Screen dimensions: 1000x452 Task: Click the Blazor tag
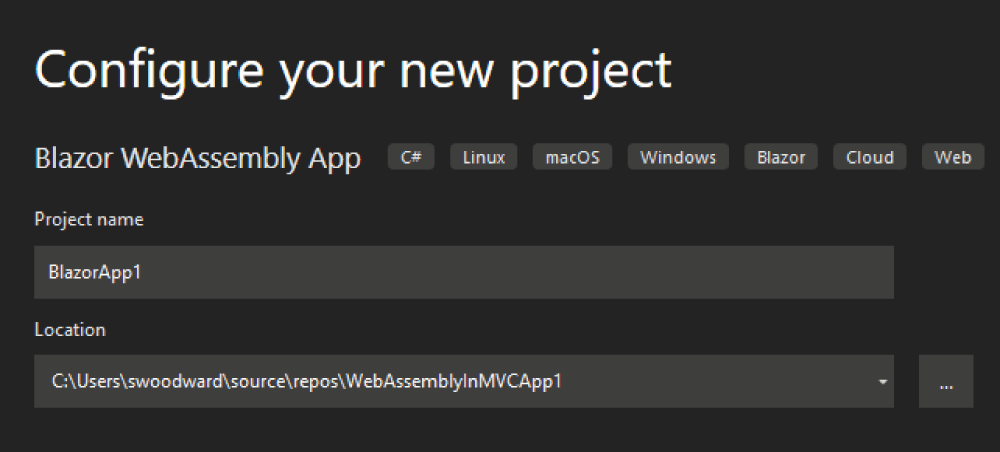(x=781, y=157)
